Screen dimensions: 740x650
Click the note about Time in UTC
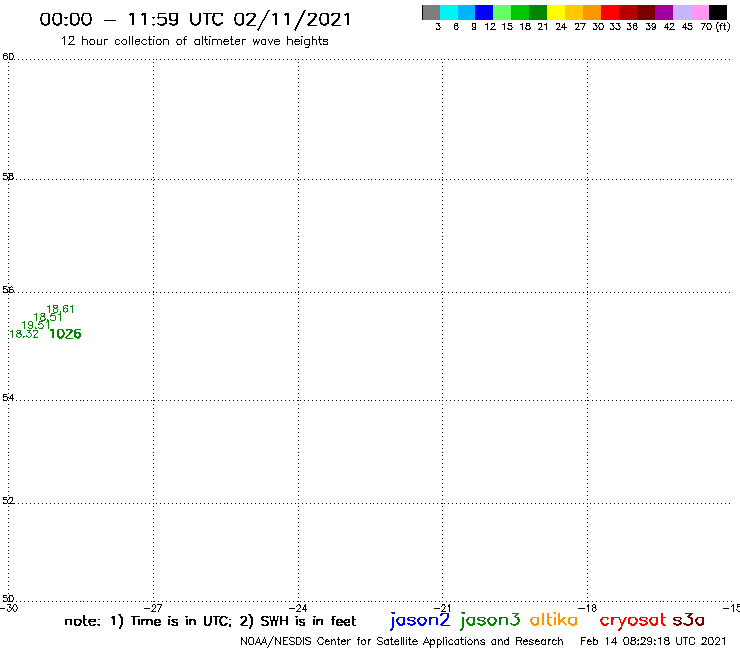point(210,621)
